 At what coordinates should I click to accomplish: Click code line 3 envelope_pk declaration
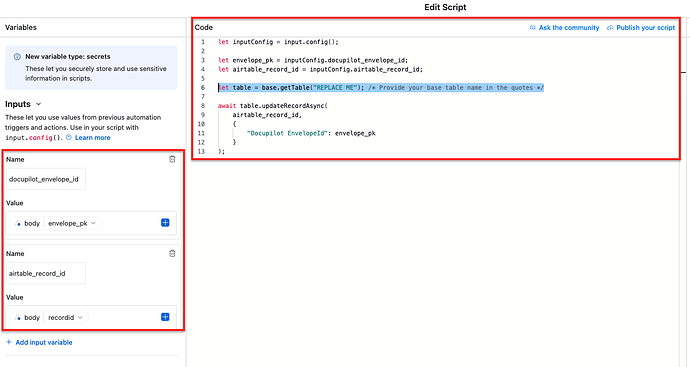[x=313, y=60]
